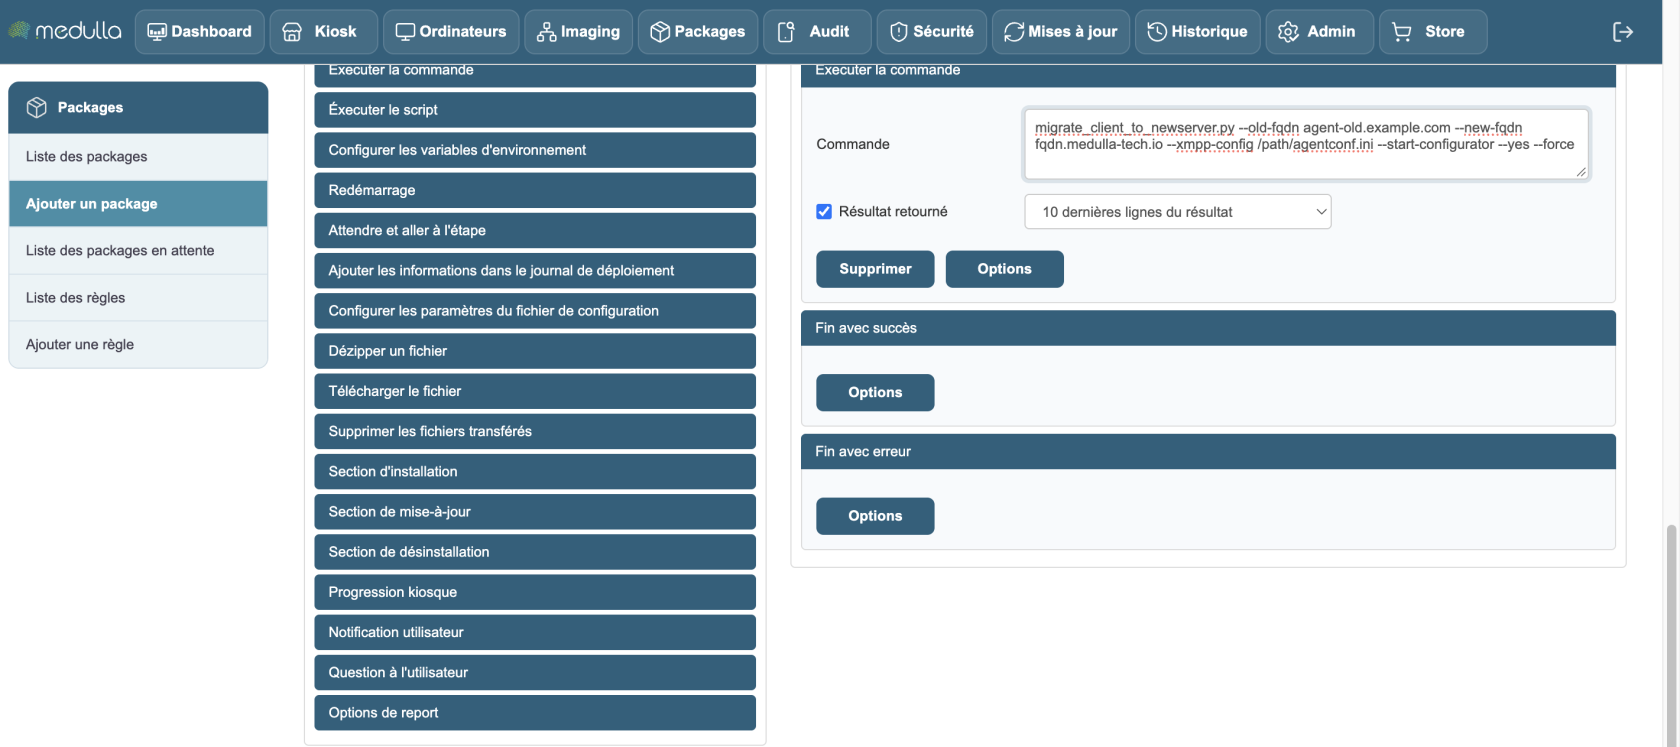The image size is (1680, 747).
Task: Open Options under Fin avec succès
Action: click(x=875, y=393)
